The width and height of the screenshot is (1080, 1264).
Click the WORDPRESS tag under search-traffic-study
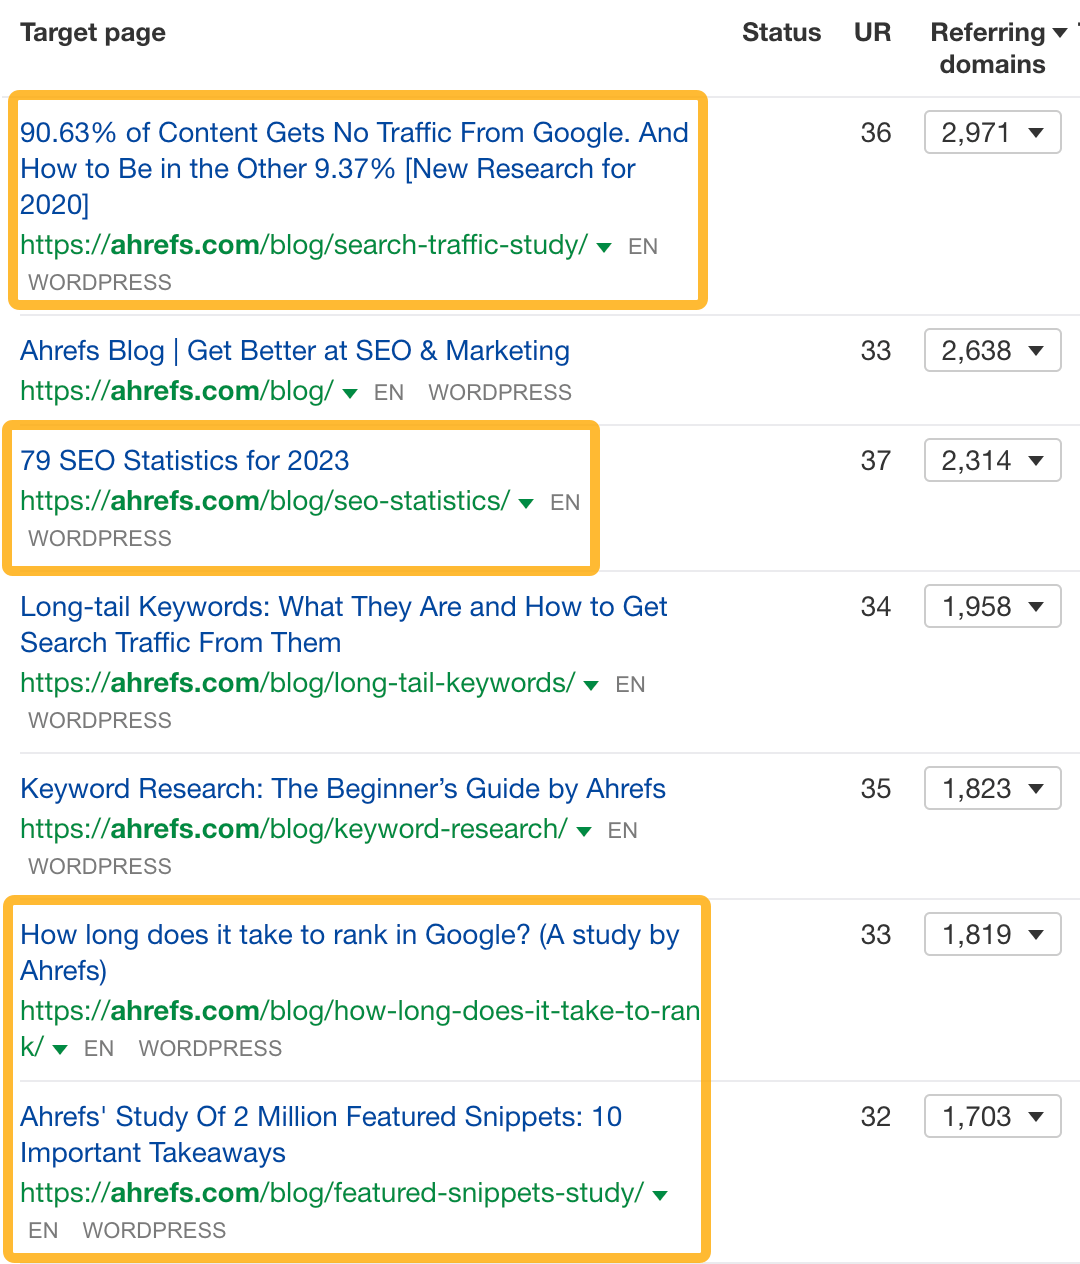pos(99,283)
